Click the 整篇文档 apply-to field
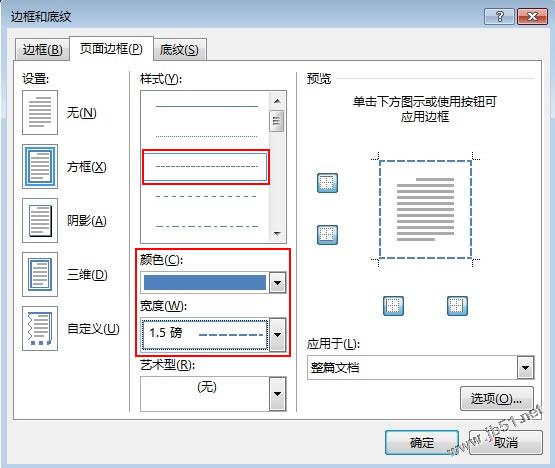Image resolution: width=555 pixels, height=468 pixels. (x=412, y=368)
